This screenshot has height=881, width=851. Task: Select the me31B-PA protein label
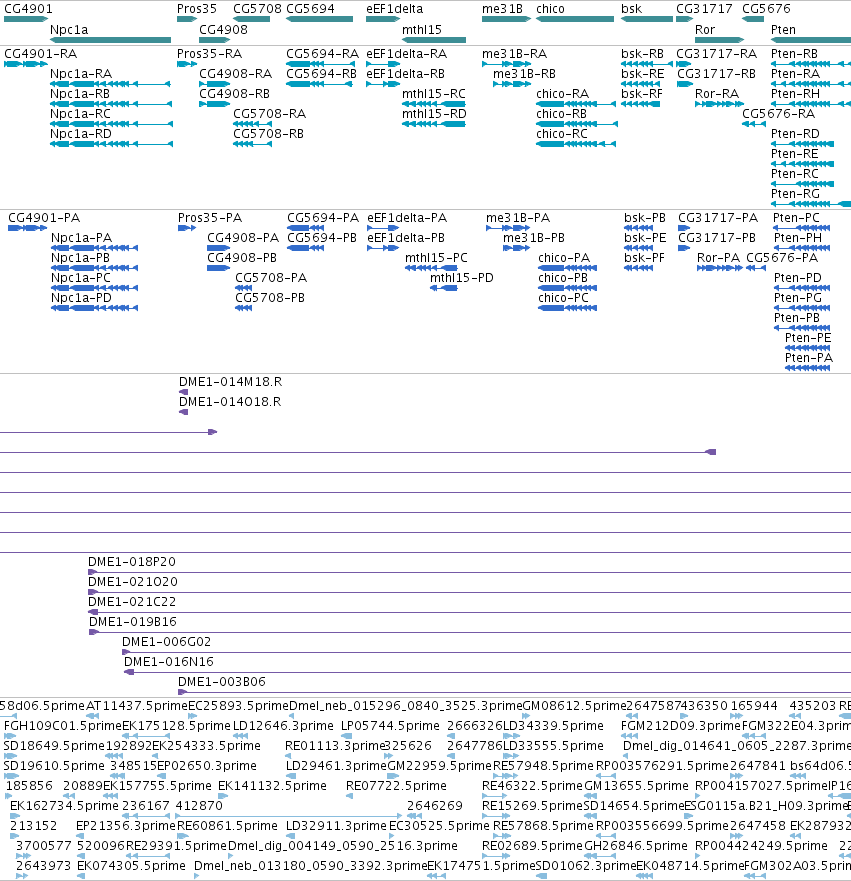click(x=518, y=218)
